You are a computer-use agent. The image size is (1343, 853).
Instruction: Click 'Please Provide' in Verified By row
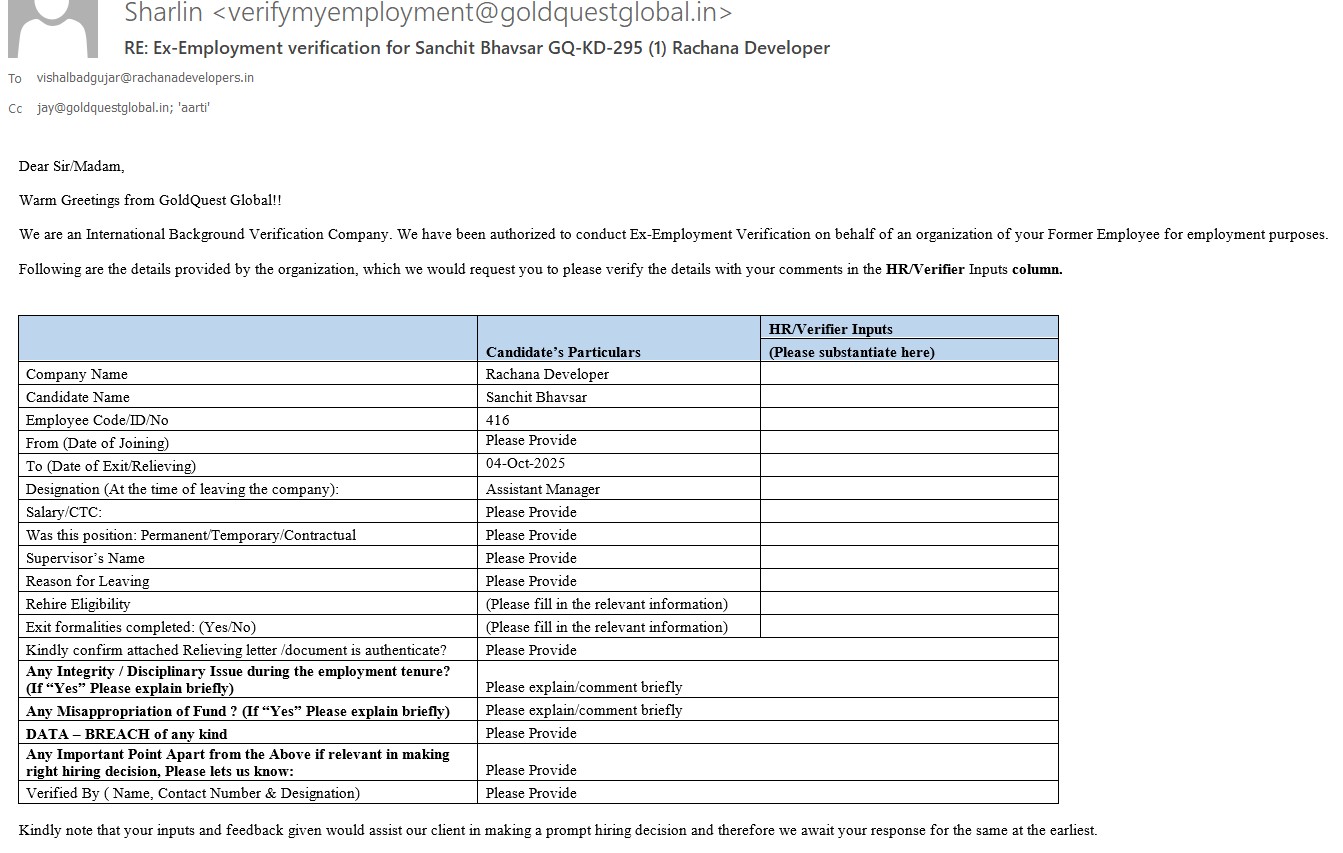pyautogui.click(x=531, y=793)
